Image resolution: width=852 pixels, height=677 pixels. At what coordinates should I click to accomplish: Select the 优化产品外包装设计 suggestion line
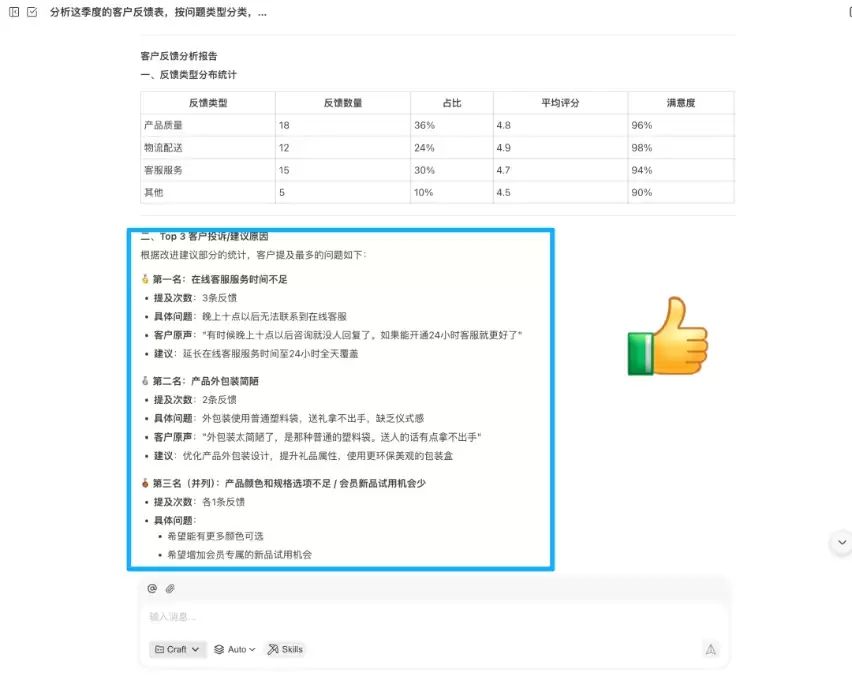tap(303, 455)
